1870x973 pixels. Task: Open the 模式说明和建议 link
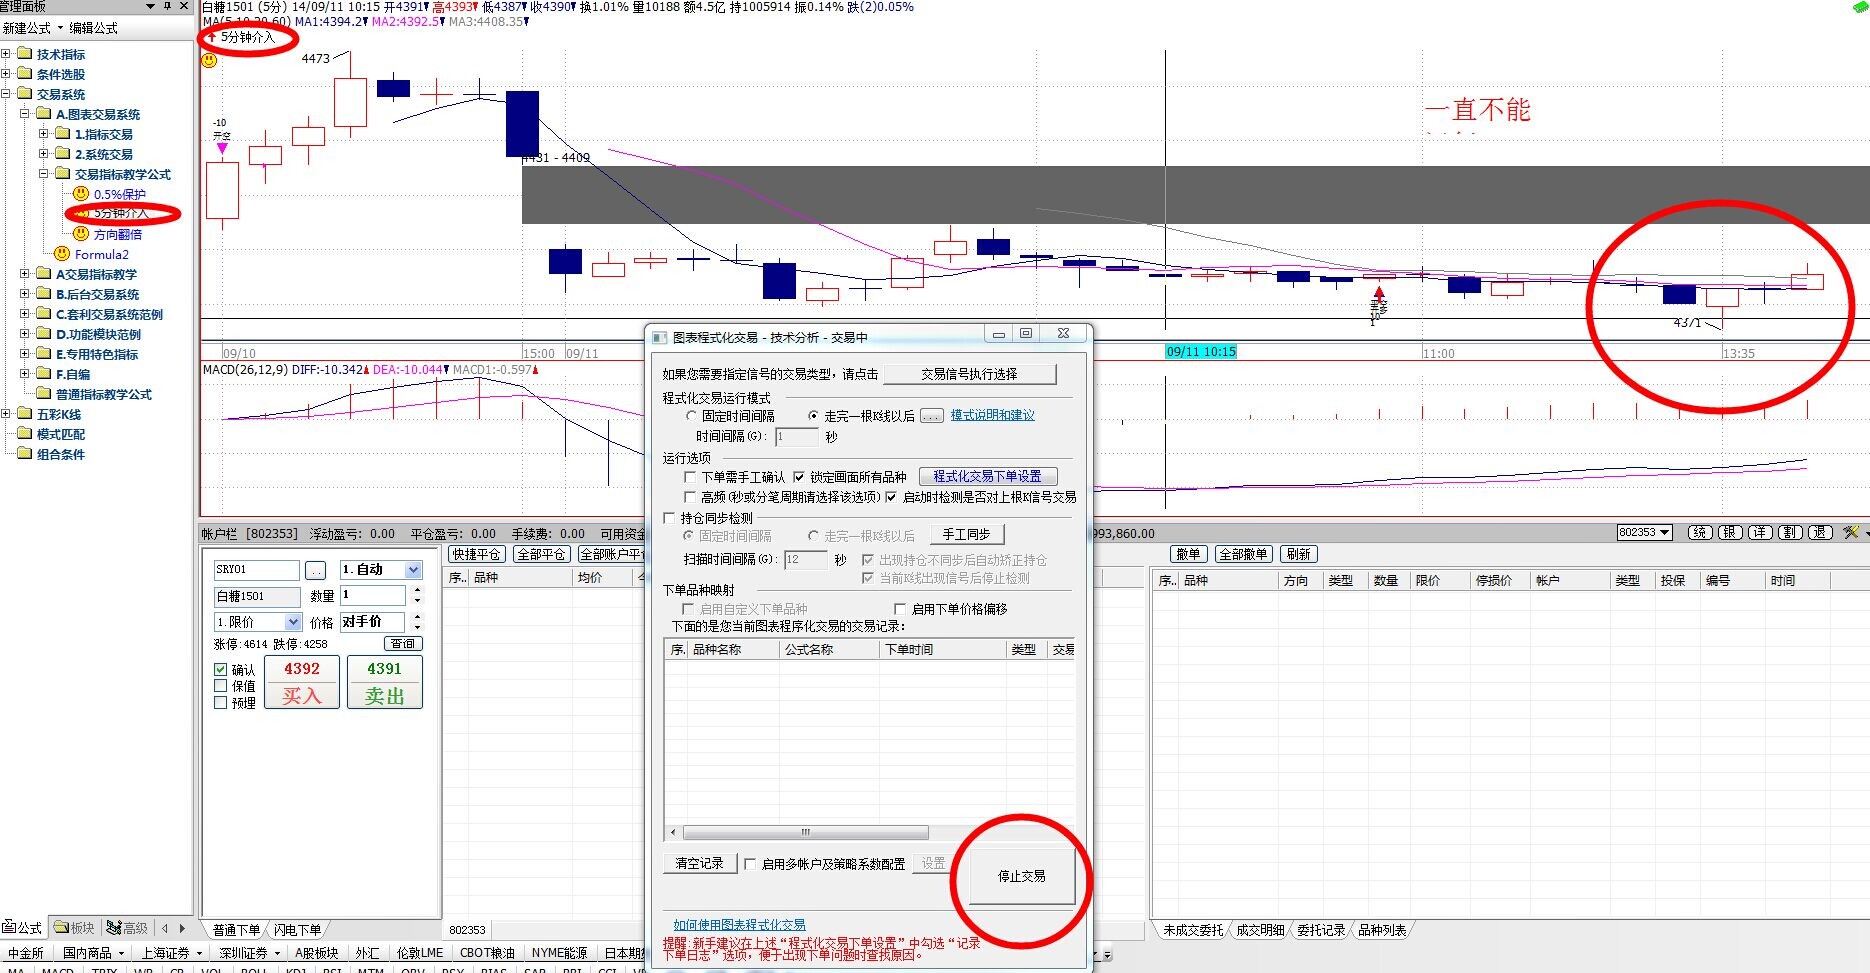tap(992, 415)
